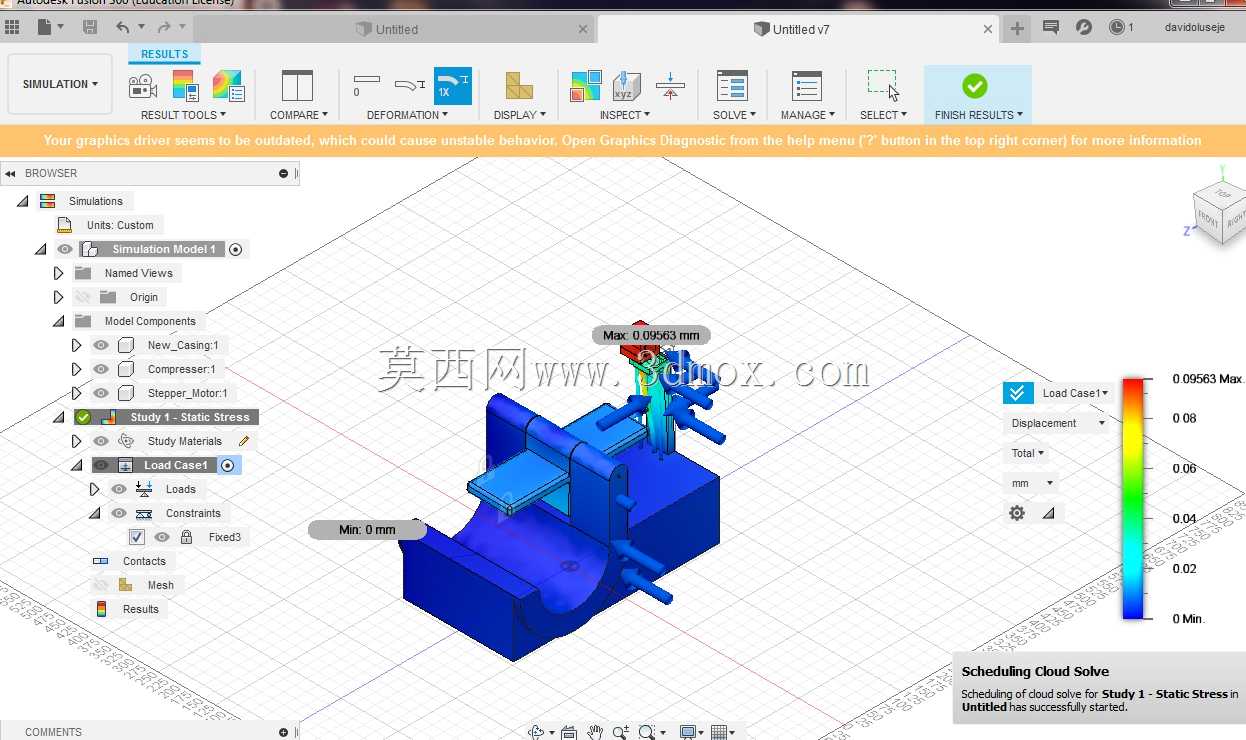Open the INSPECT menu
Viewport: 1246px width, 740px height.
tap(625, 115)
